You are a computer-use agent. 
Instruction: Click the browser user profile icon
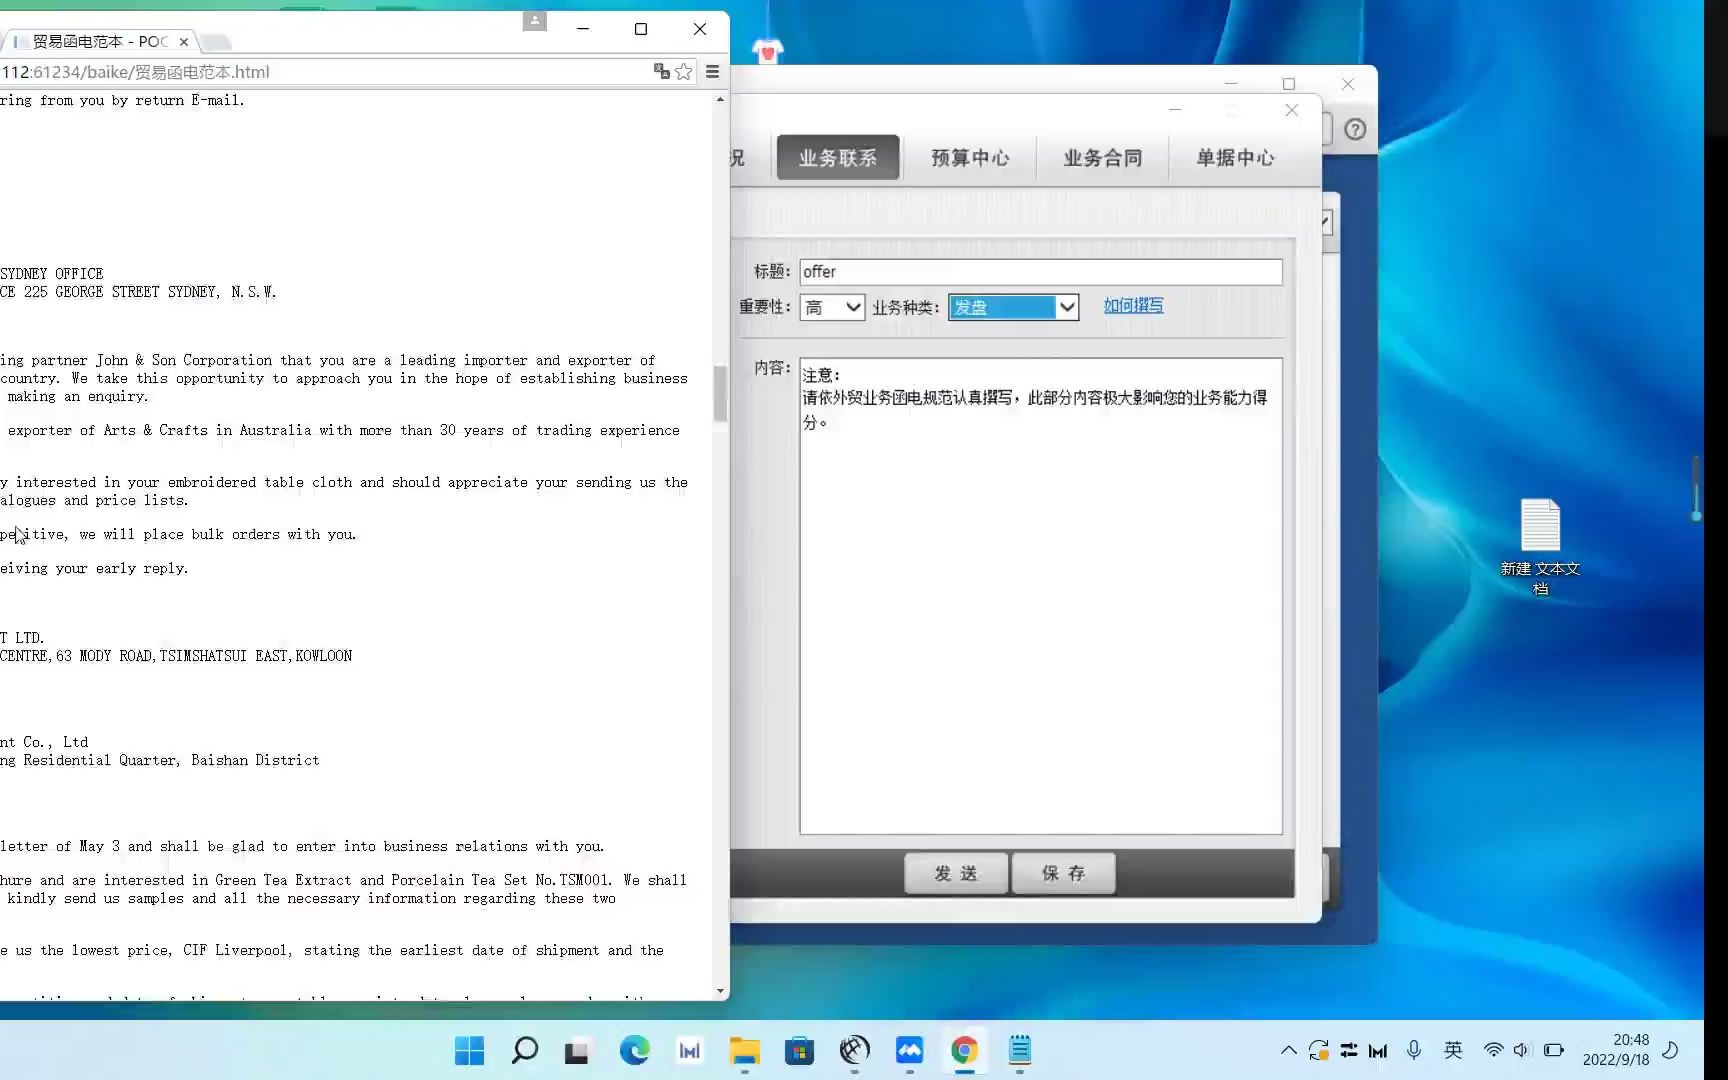click(535, 21)
